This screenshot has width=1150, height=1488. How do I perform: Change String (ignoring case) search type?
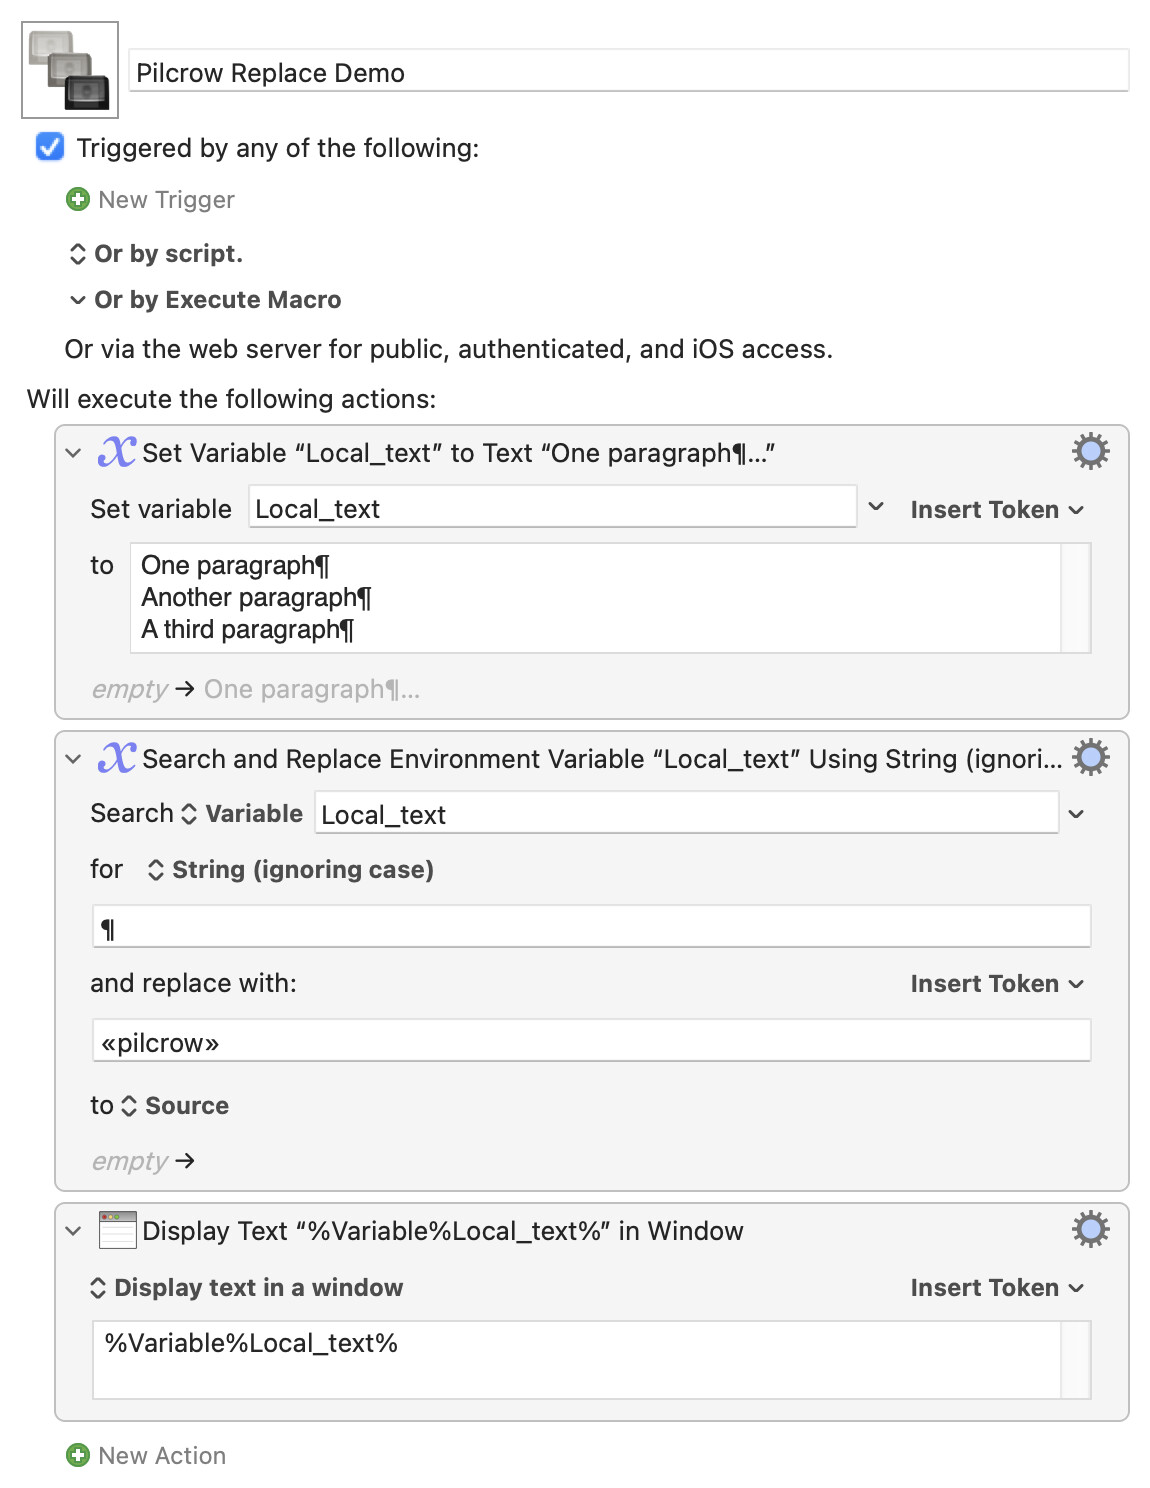click(x=291, y=870)
